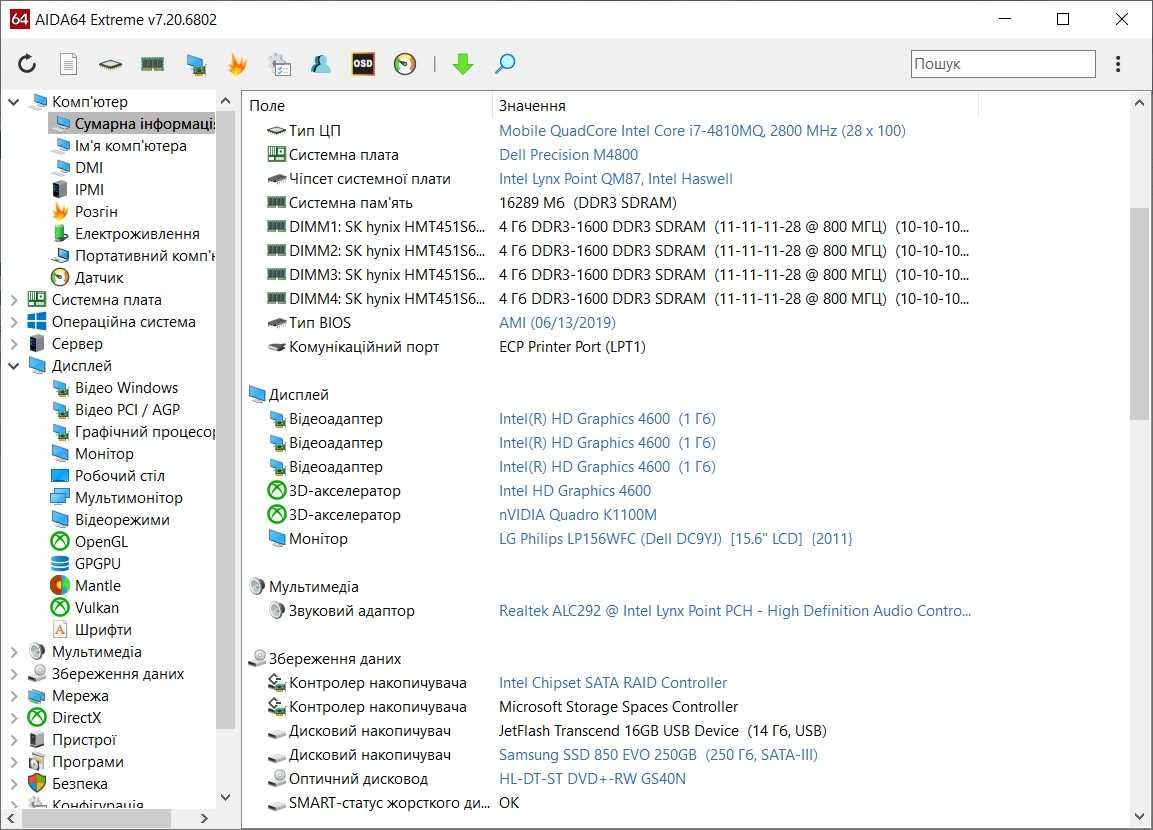
Task: Click into the Пошук search field
Action: [x=1003, y=64]
